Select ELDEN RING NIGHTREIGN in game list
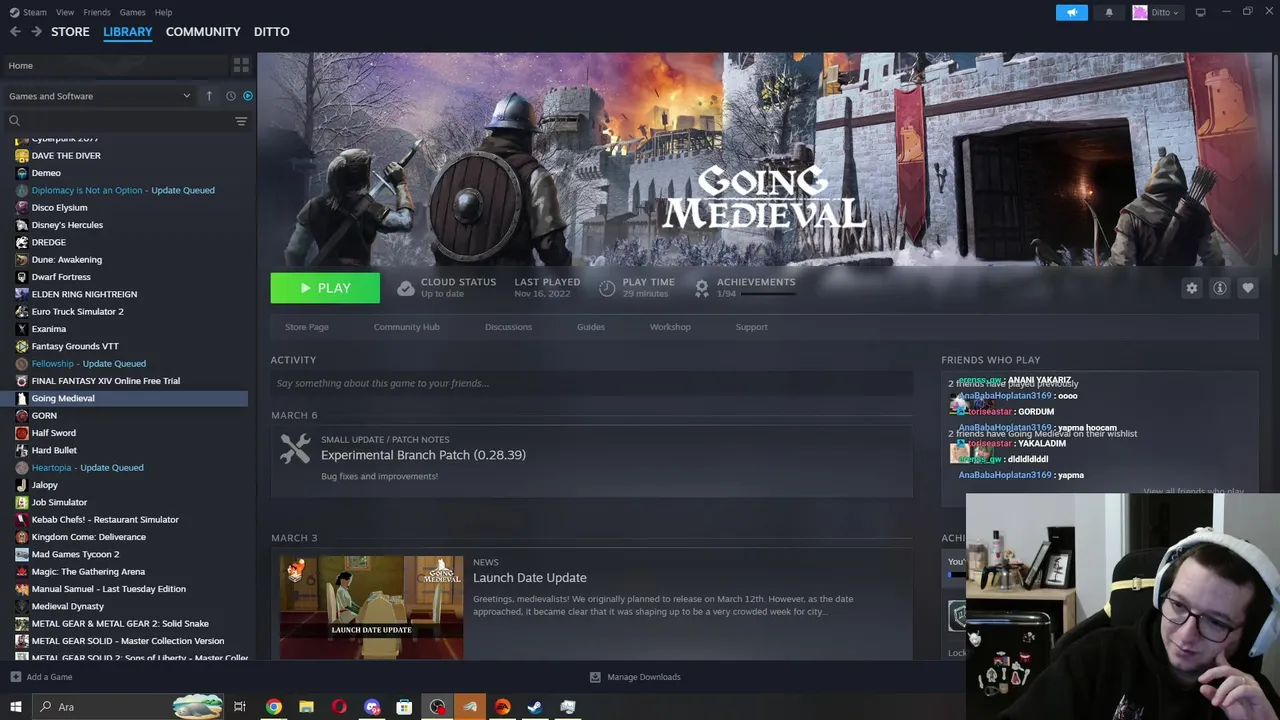1280x720 pixels. (84, 295)
